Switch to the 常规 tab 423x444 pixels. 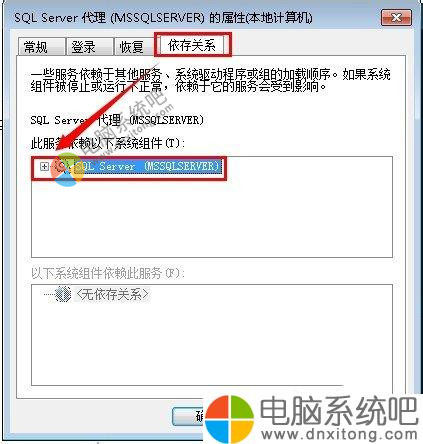(x=41, y=46)
